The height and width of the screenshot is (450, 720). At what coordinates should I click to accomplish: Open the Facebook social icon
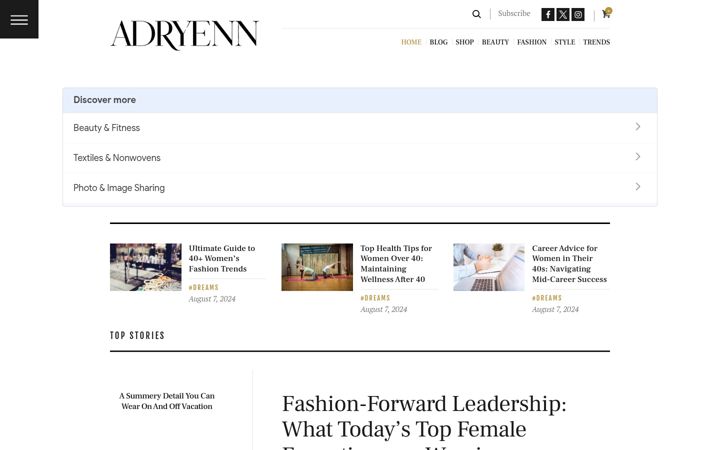click(548, 15)
